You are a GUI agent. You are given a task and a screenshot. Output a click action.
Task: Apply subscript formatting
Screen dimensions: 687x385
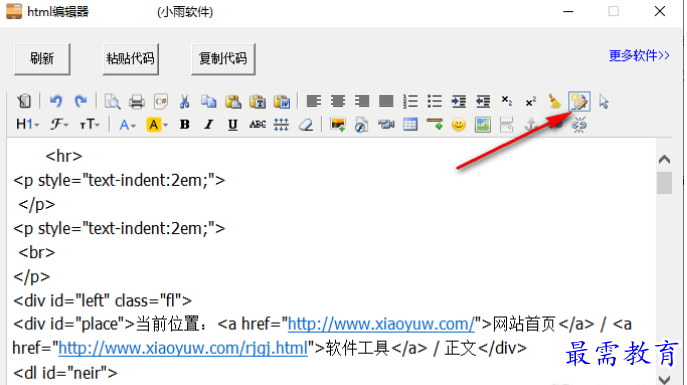click(x=507, y=101)
